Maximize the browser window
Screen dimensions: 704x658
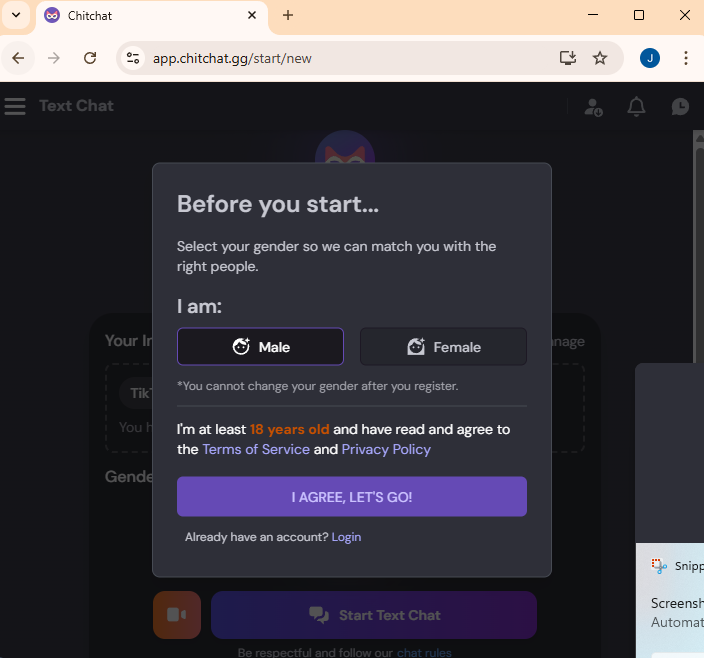639,15
